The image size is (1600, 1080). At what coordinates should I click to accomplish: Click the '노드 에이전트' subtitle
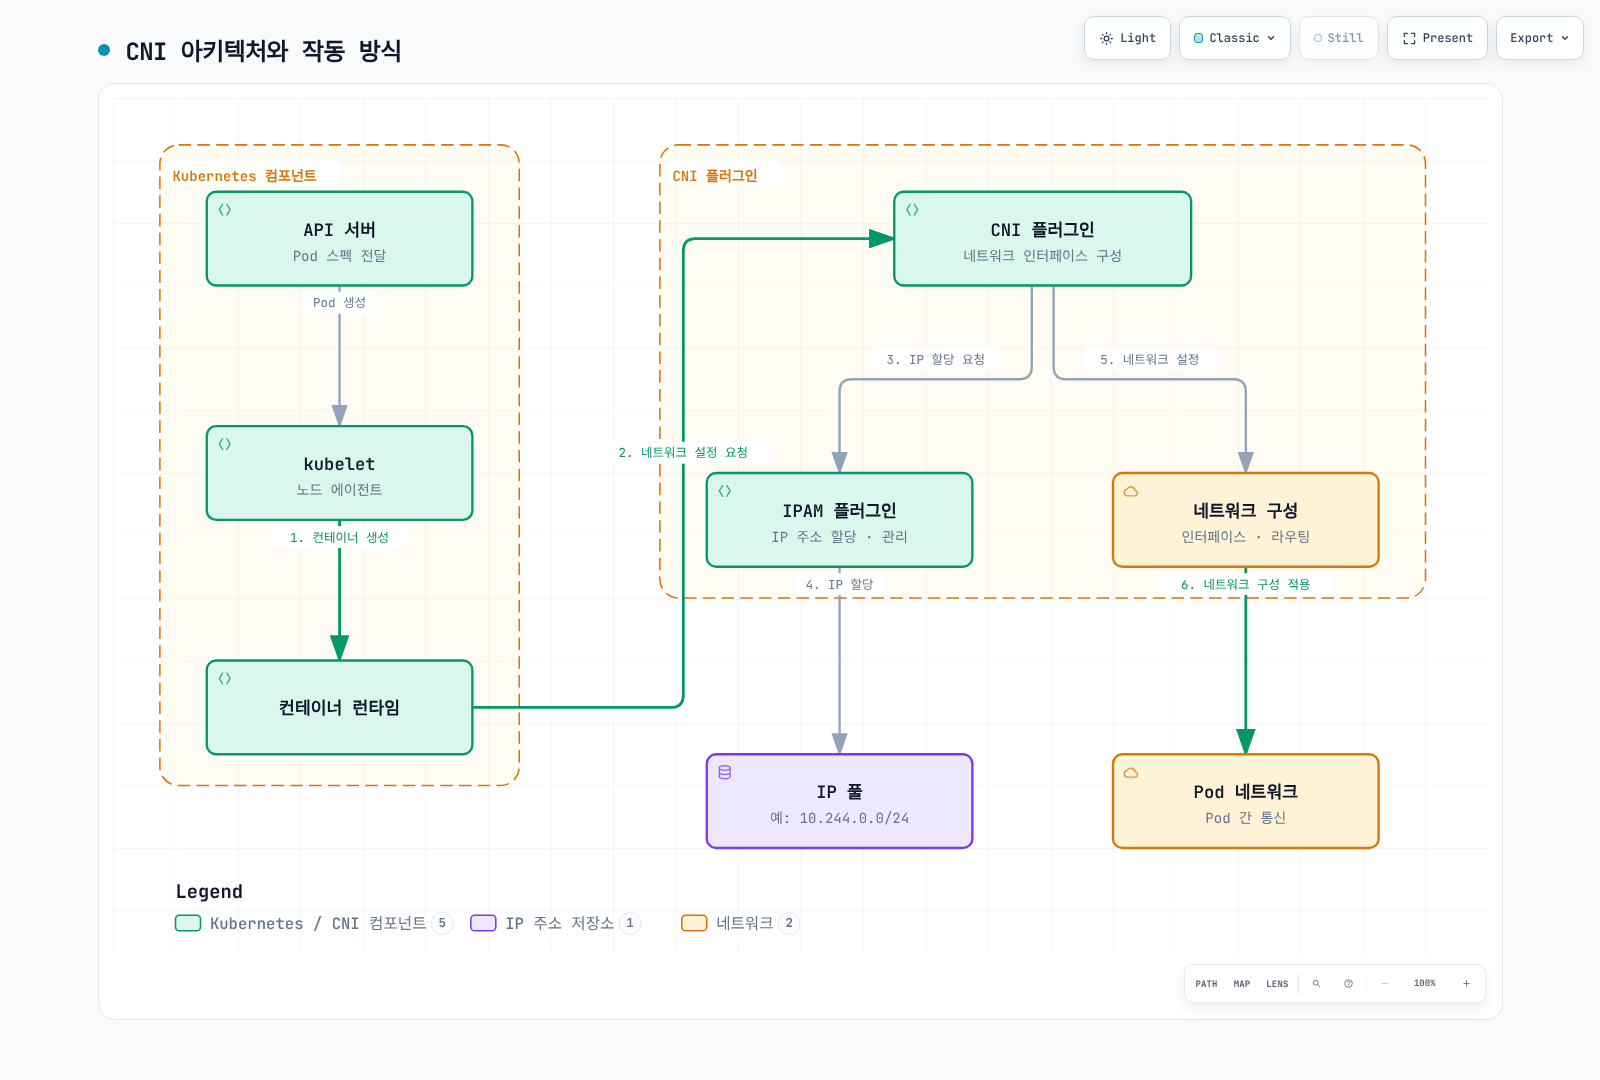(x=339, y=490)
